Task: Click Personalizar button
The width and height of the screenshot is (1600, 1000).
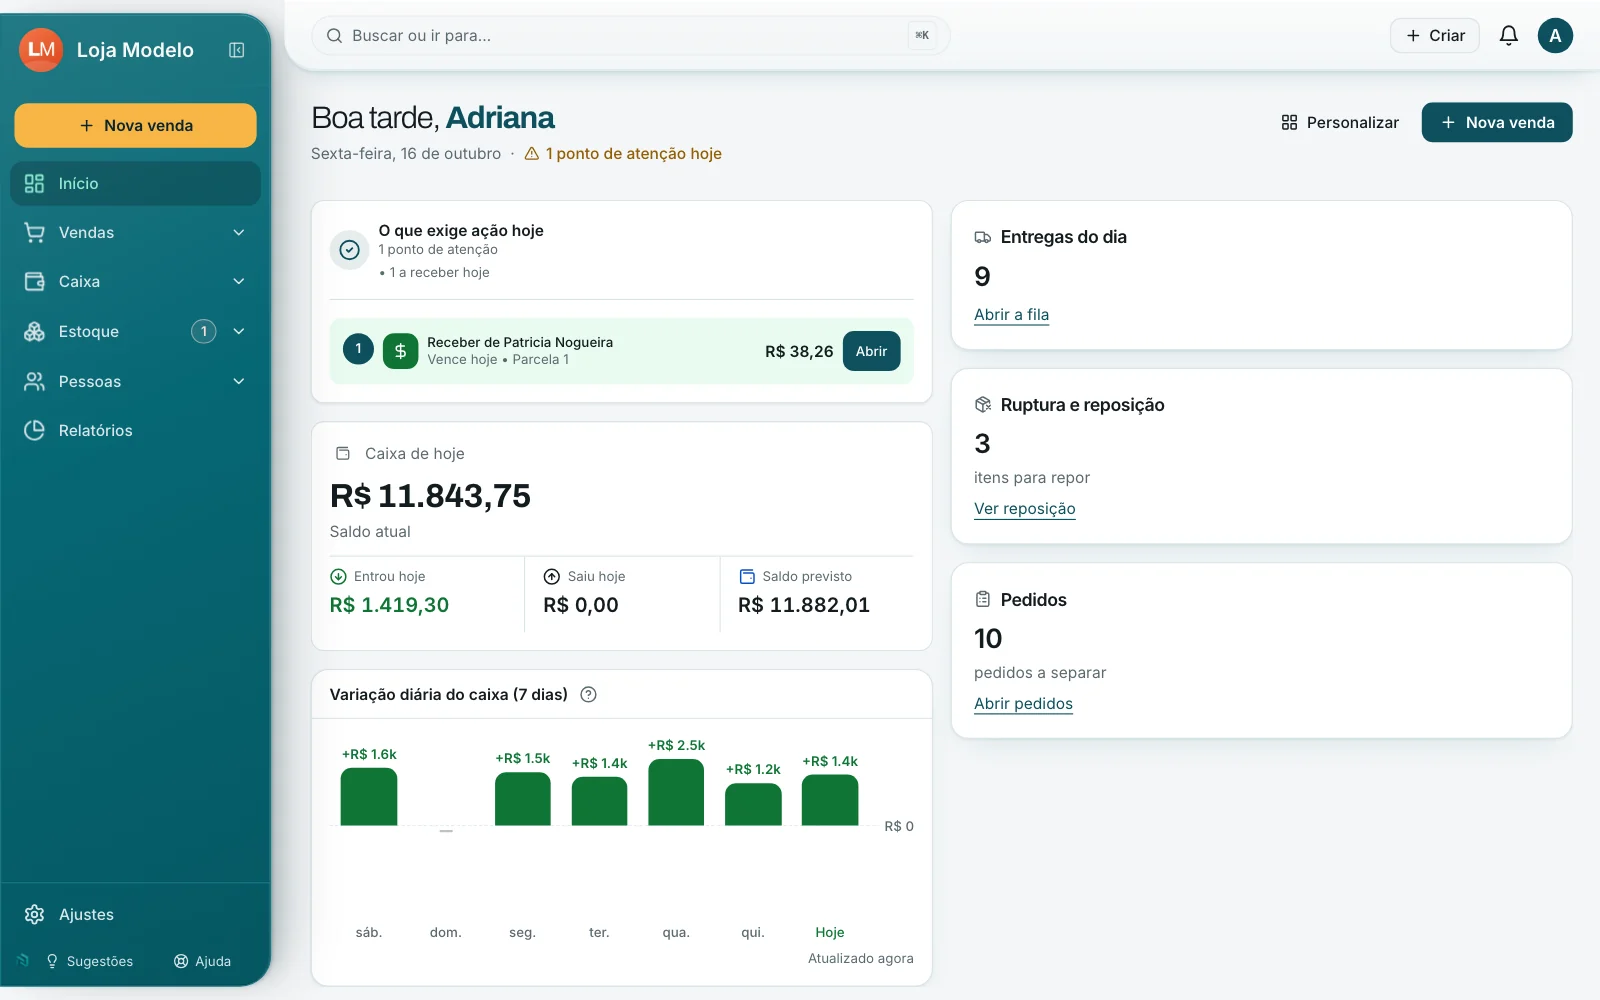Action: (1340, 122)
